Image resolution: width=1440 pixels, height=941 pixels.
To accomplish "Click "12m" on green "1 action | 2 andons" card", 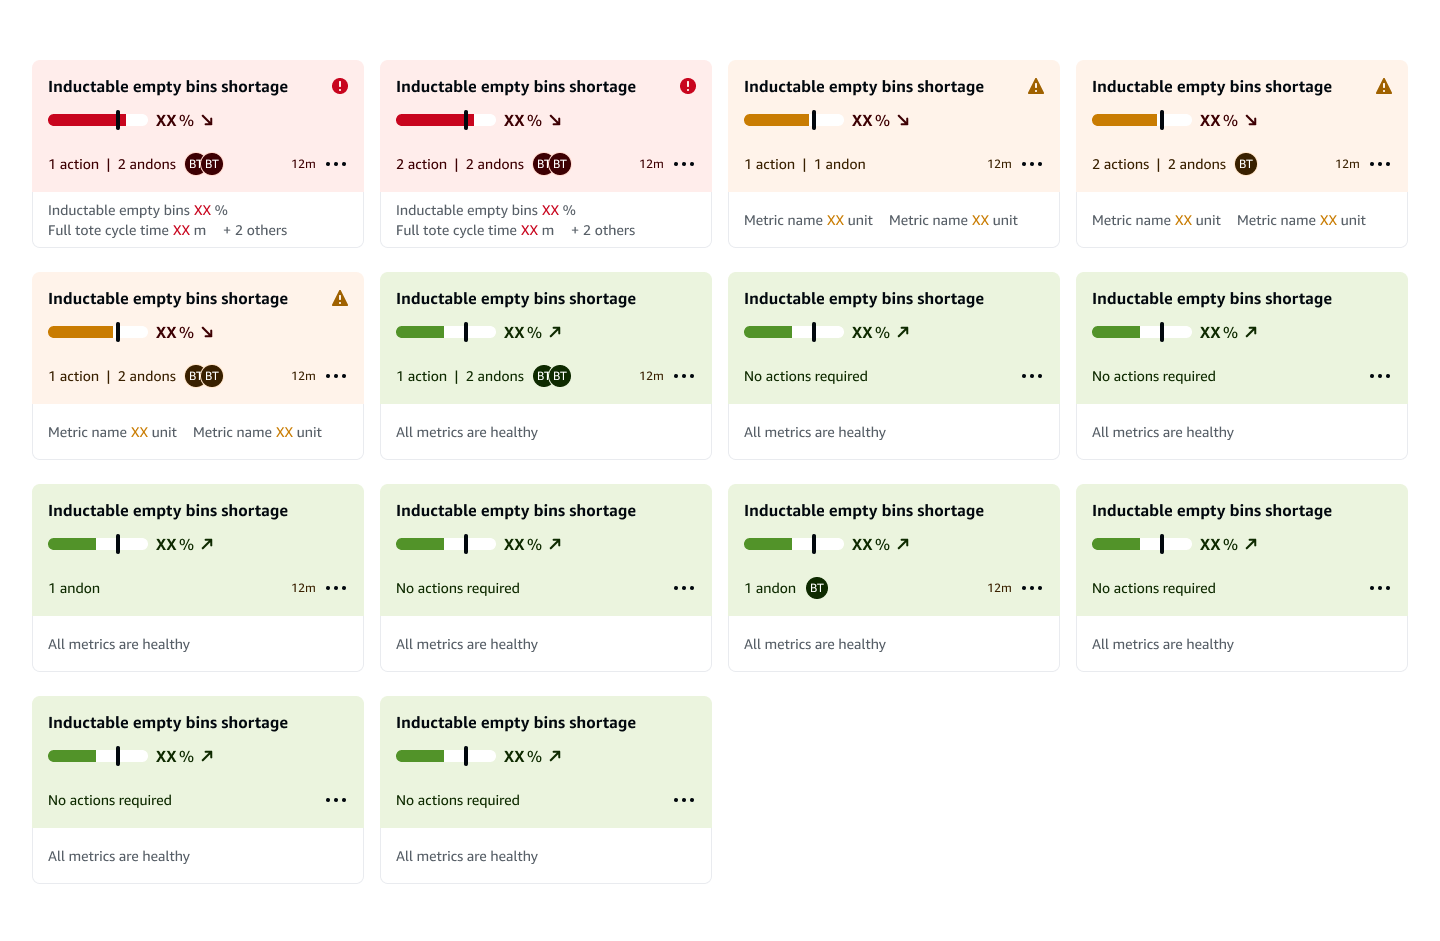I will tap(652, 376).
